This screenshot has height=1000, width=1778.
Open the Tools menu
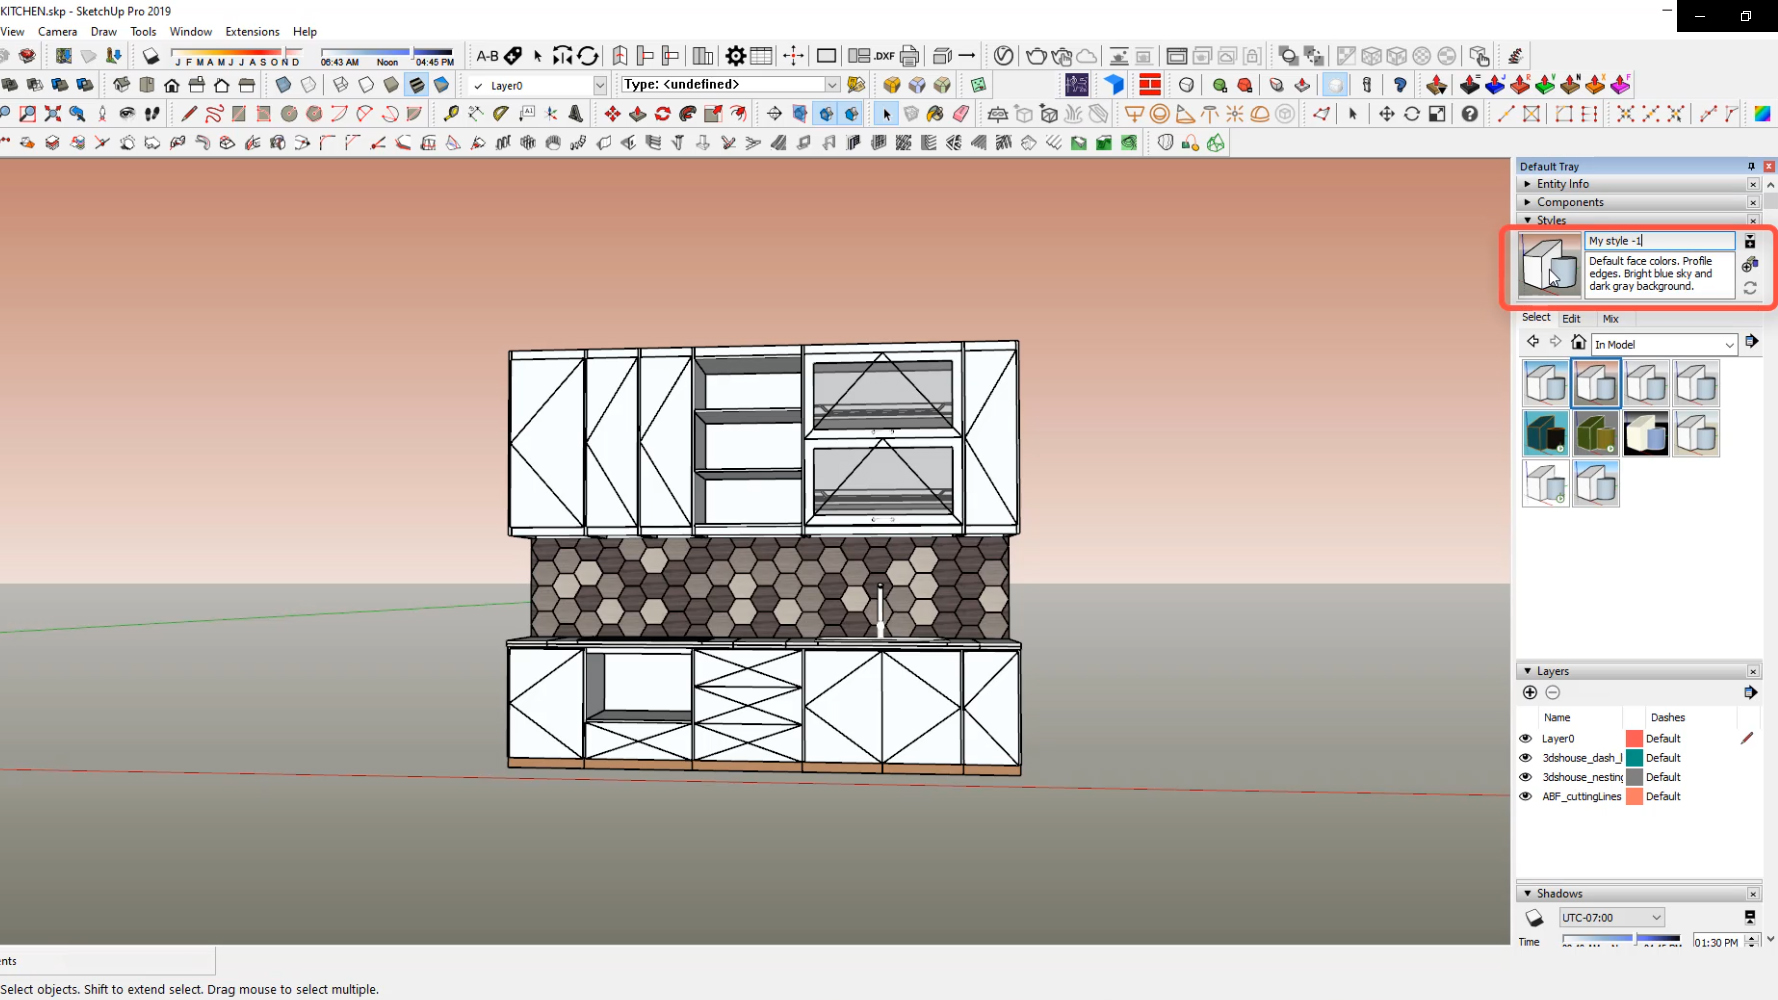(x=143, y=32)
